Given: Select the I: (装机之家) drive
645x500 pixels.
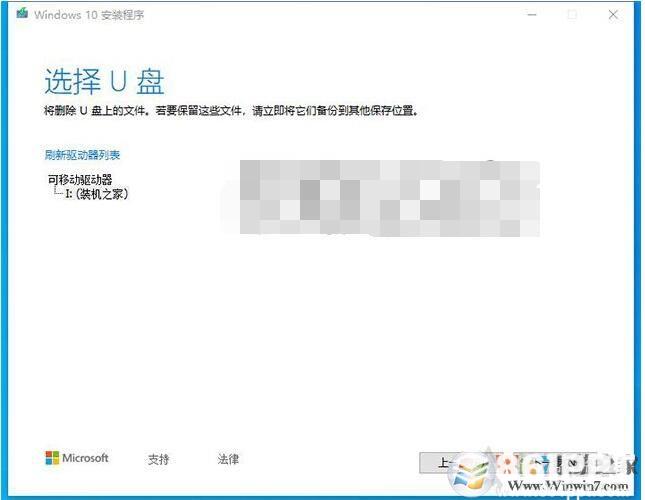Looking at the screenshot, I should pos(97,194).
